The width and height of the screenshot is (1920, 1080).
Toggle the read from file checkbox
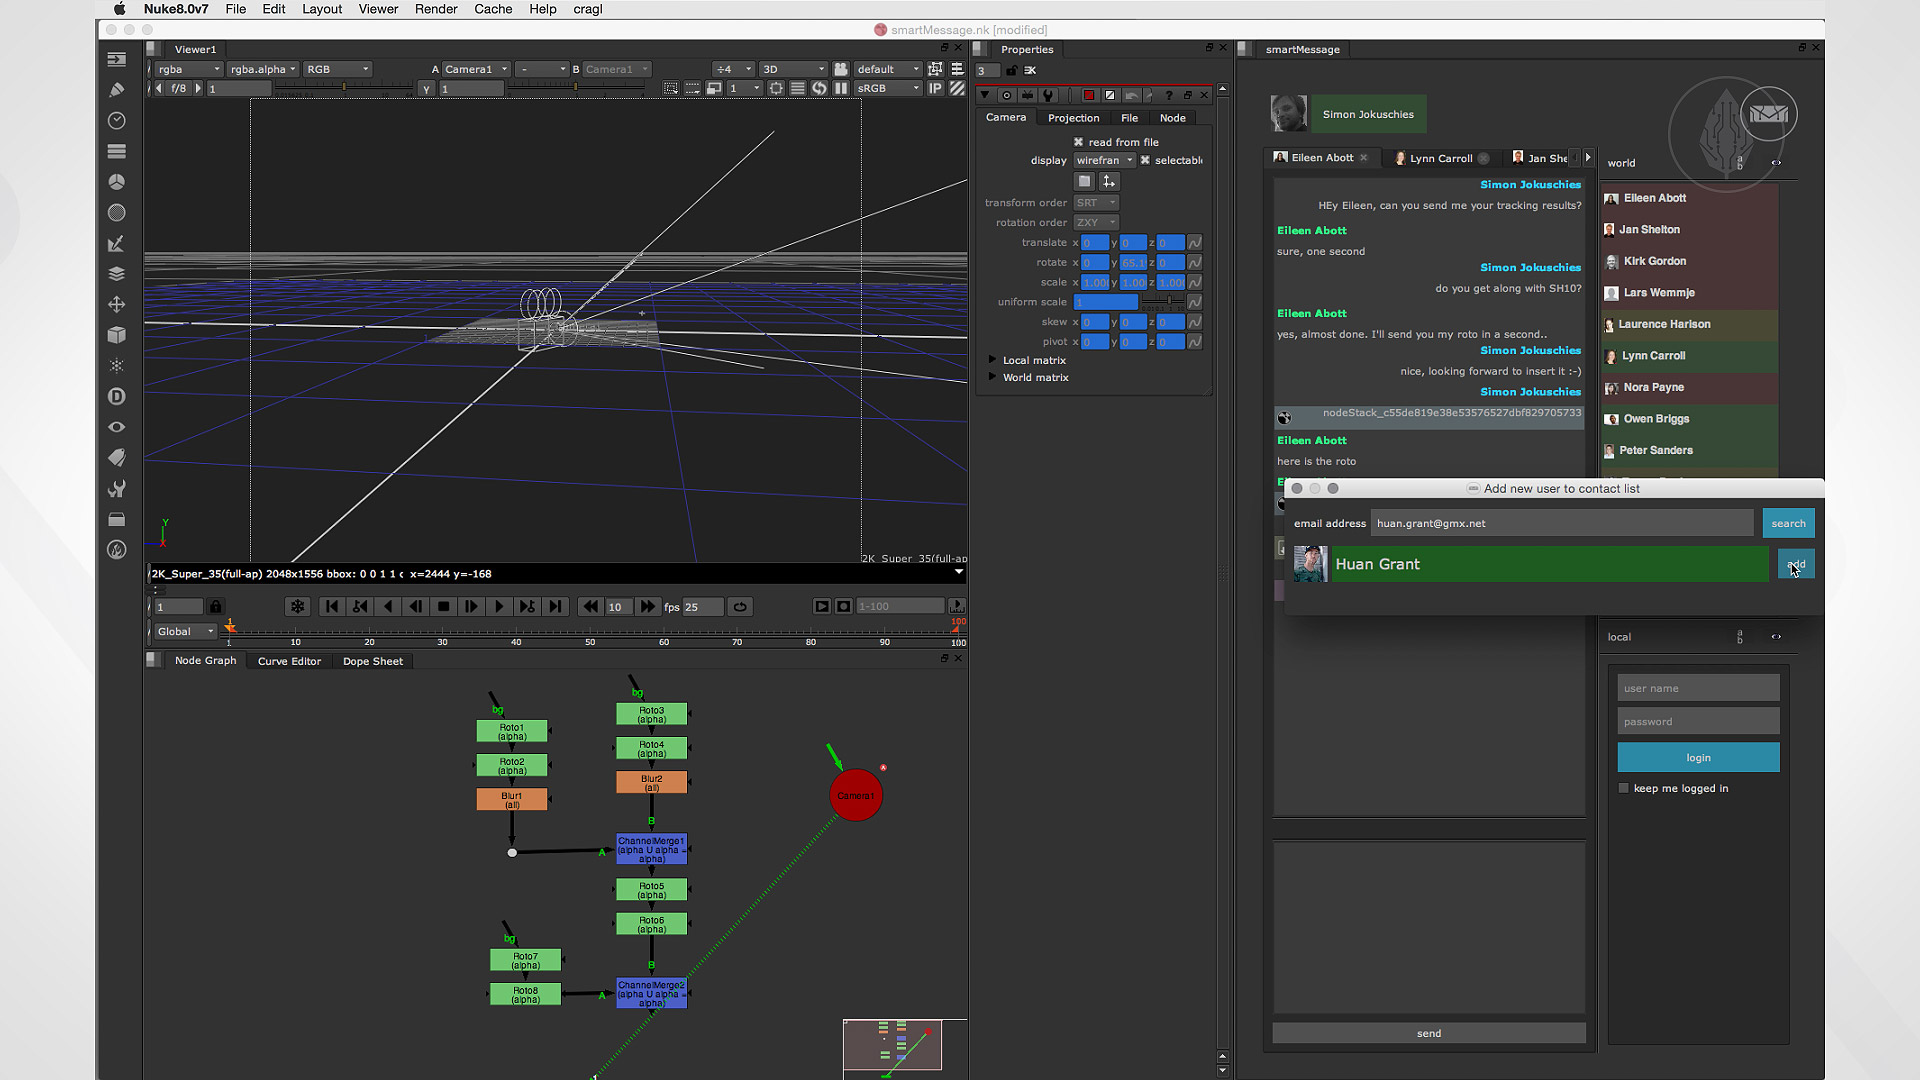[1079, 142]
